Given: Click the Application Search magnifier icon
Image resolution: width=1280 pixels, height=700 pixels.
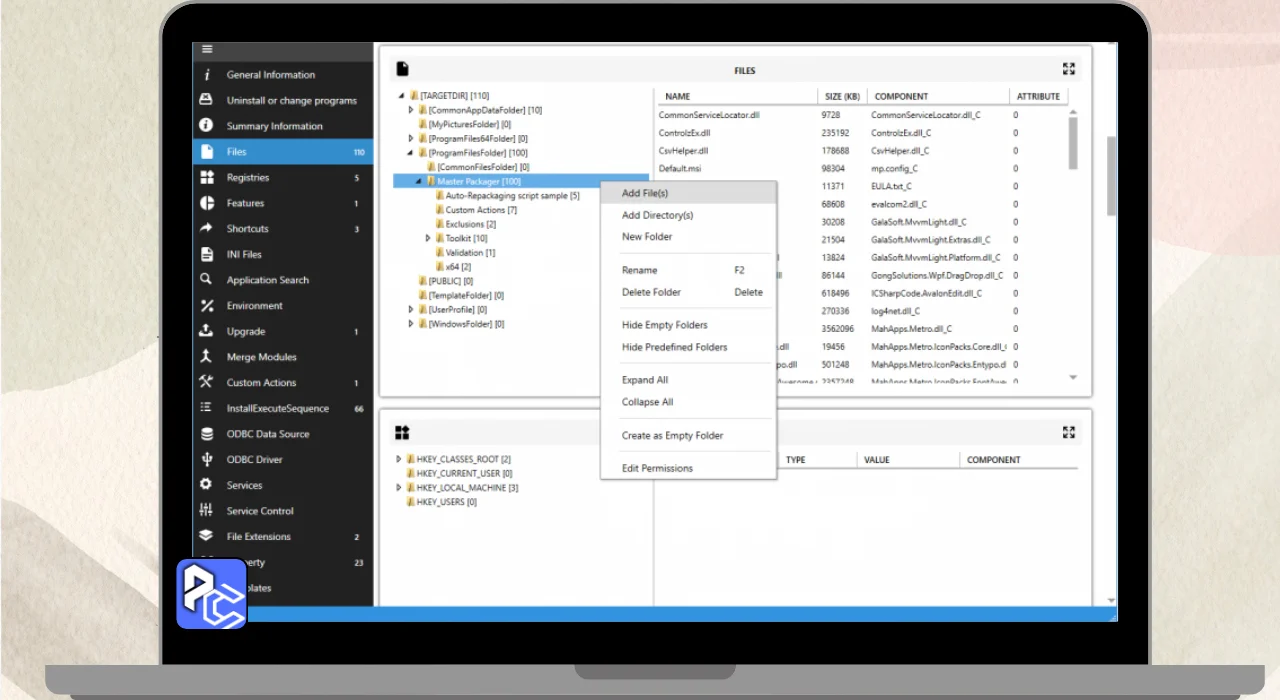Looking at the screenshot, I should pos(207,280).
